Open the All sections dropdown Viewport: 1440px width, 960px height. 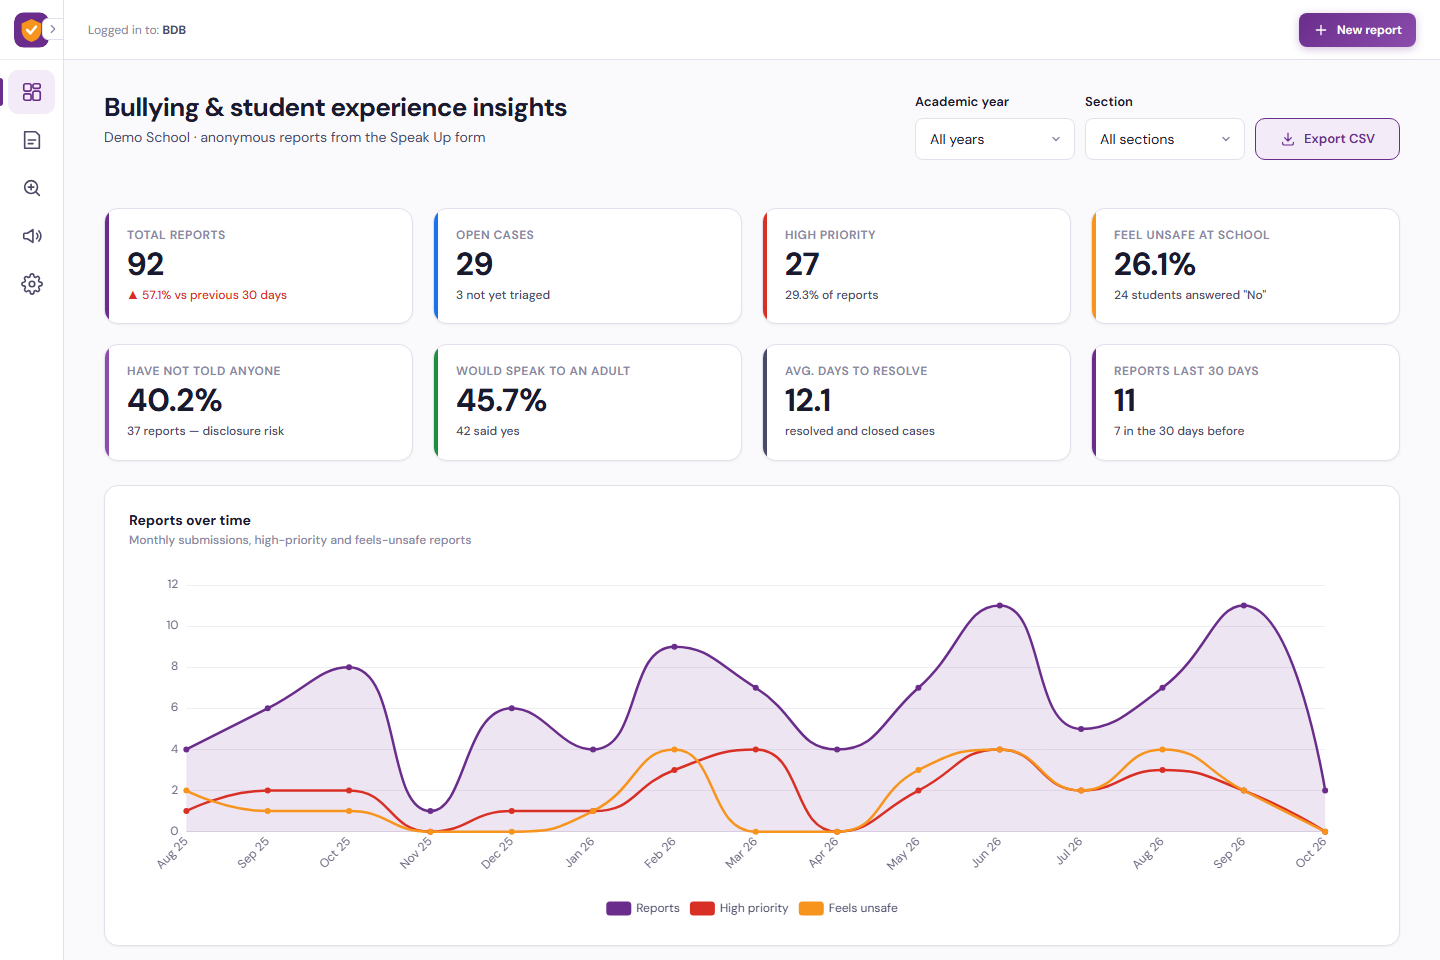pyautogui.click(x=1165, y=139)
